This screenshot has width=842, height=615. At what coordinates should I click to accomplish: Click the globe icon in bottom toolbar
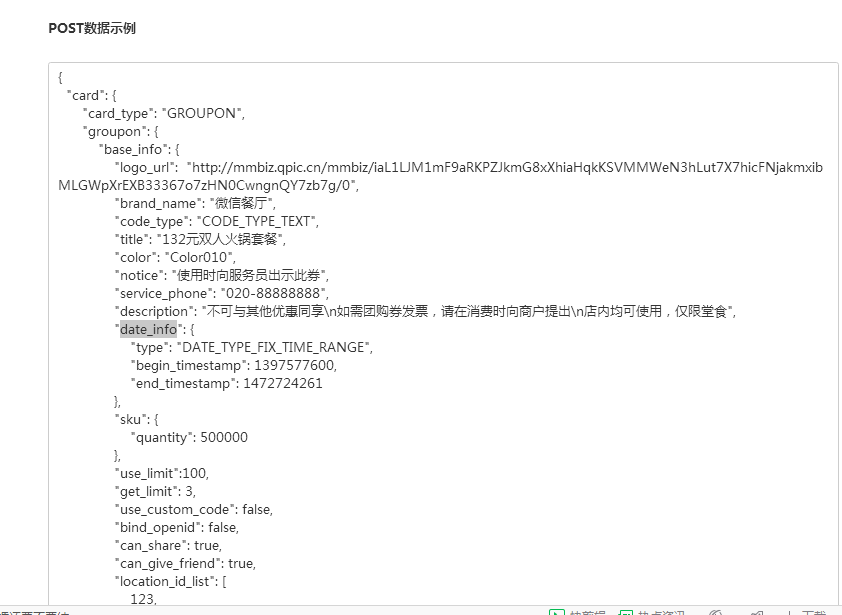tap(714, 611)
